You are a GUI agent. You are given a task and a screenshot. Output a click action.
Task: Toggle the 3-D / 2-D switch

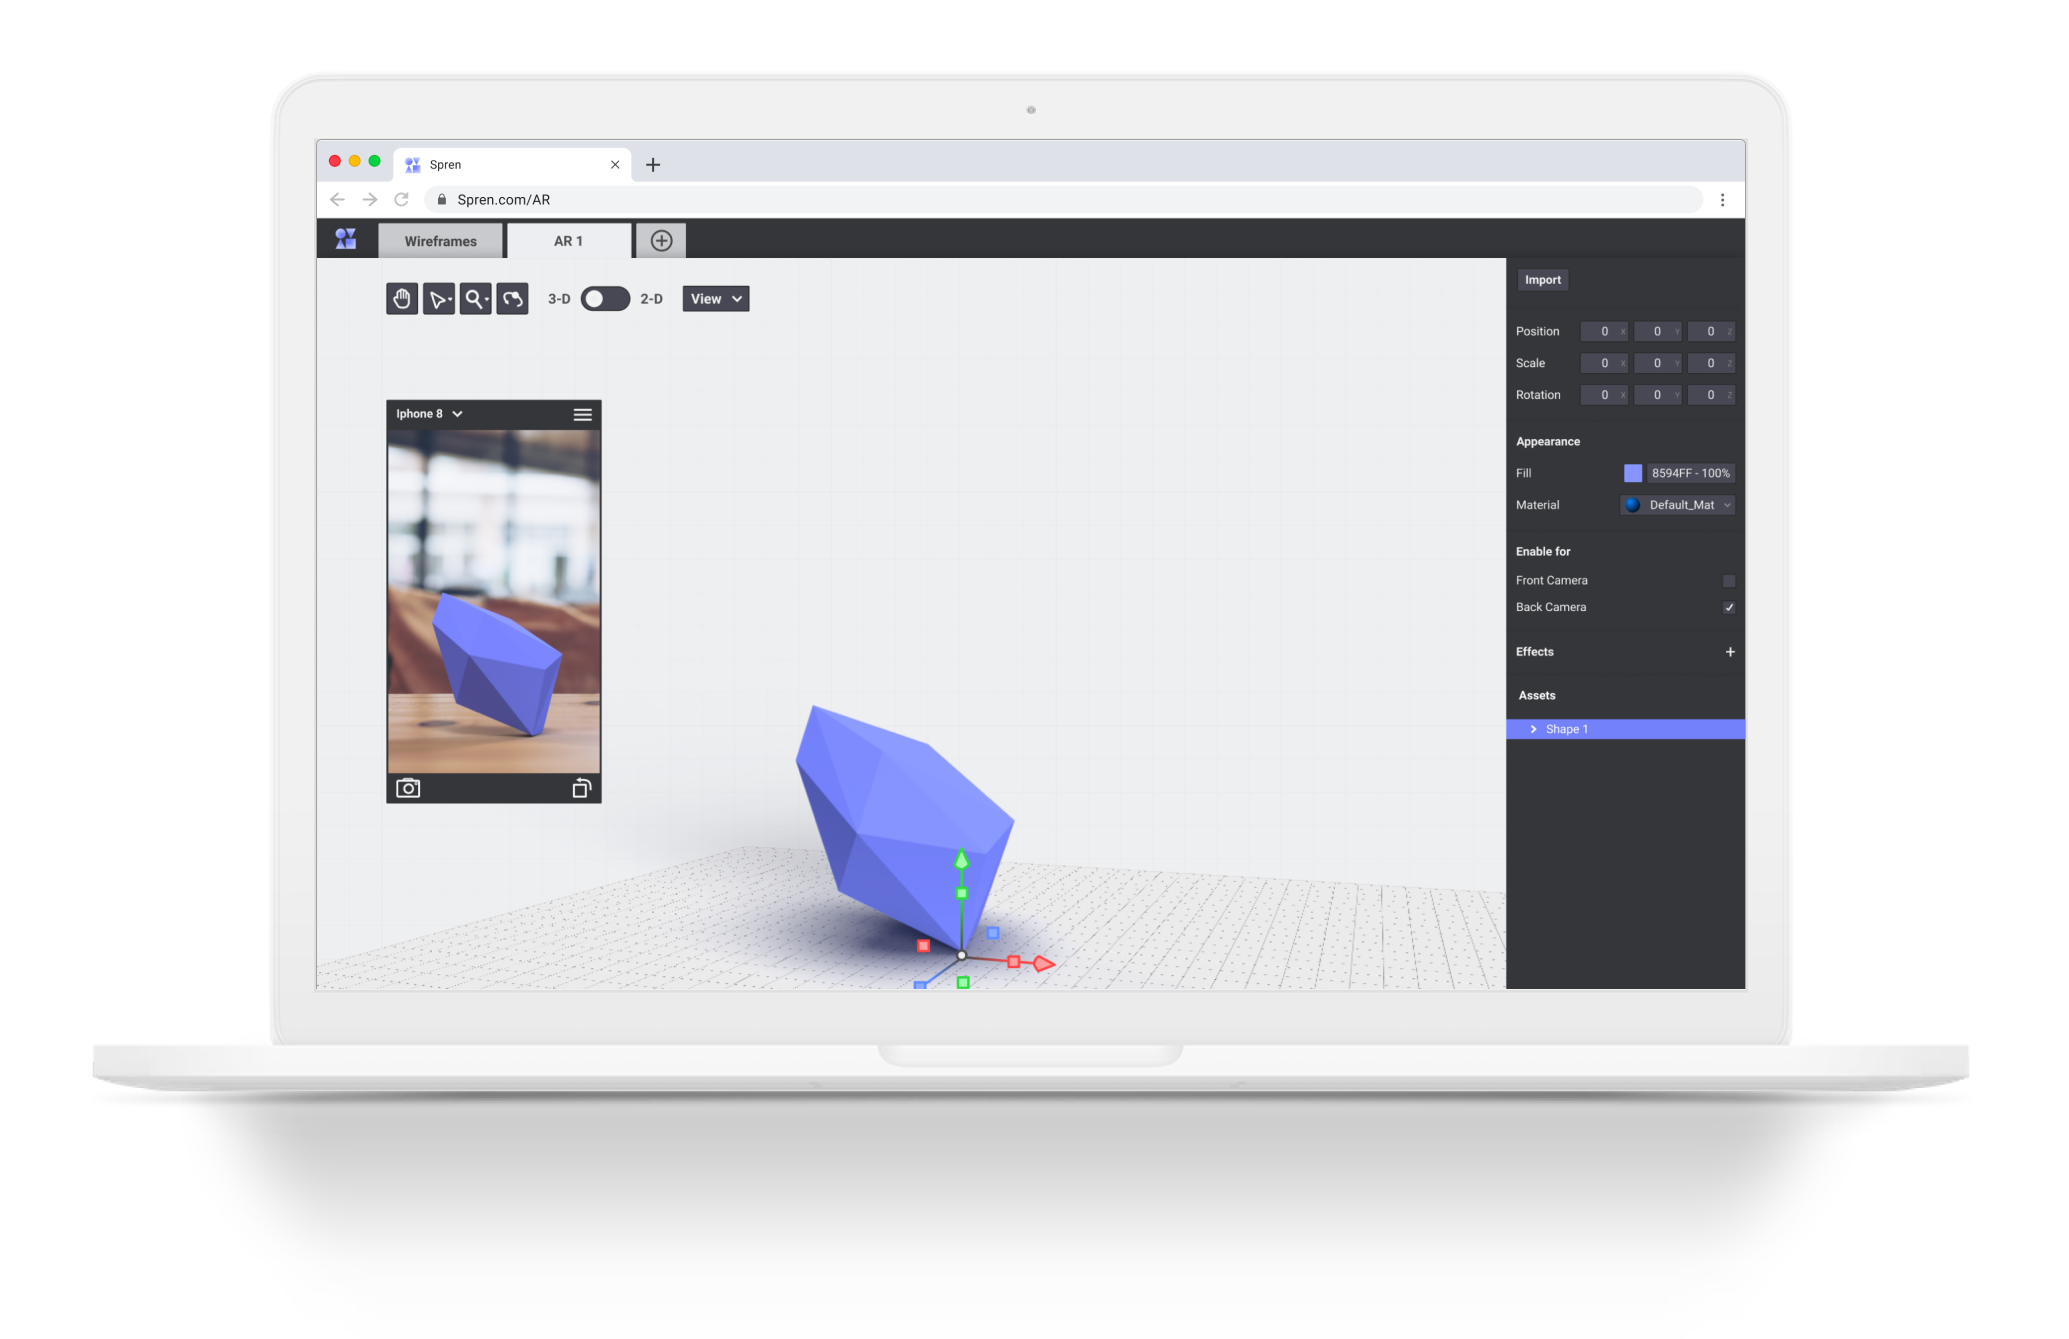pyautogui.click(x=605, y=299)
